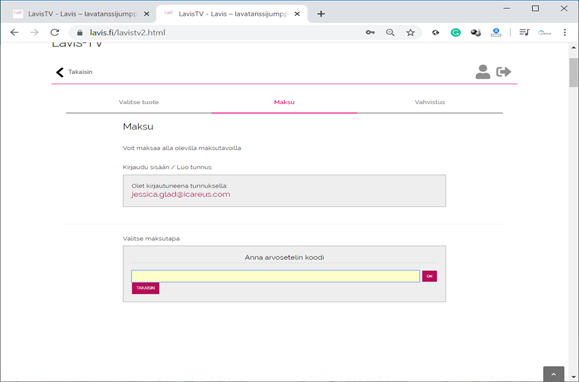Click the scrollbar up arrow

[573, 48]
